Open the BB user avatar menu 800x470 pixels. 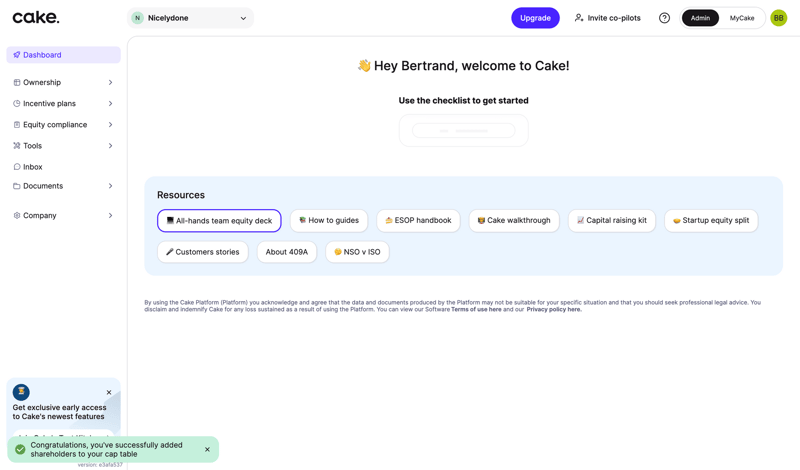[778, 18]
